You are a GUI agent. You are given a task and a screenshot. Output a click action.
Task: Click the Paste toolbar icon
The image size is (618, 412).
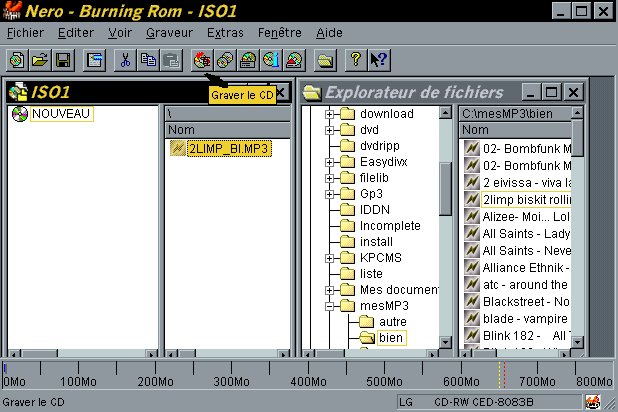click(171, 60)
